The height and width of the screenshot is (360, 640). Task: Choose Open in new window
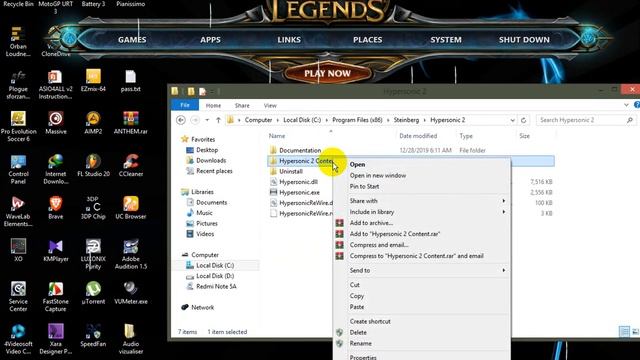[422, 176]
